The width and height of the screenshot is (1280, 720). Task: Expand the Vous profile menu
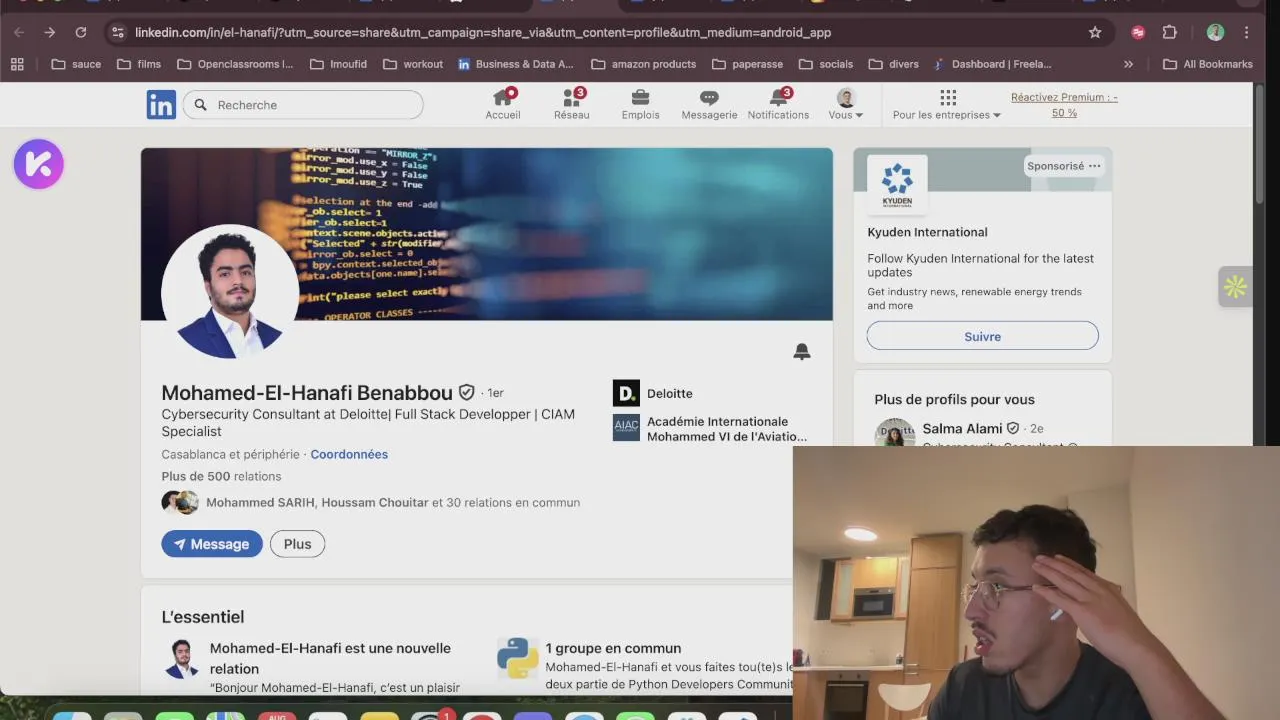point(846,104)
